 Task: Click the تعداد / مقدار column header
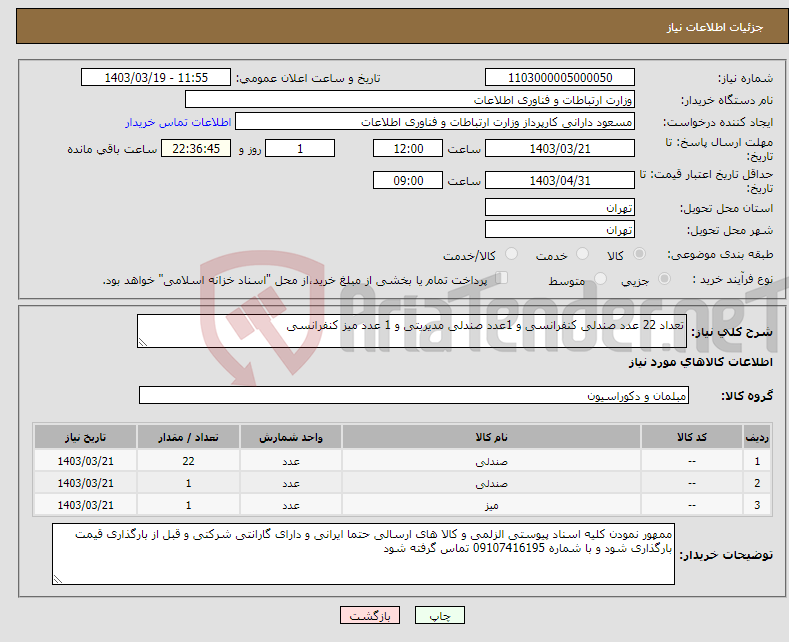pos(188,437)
